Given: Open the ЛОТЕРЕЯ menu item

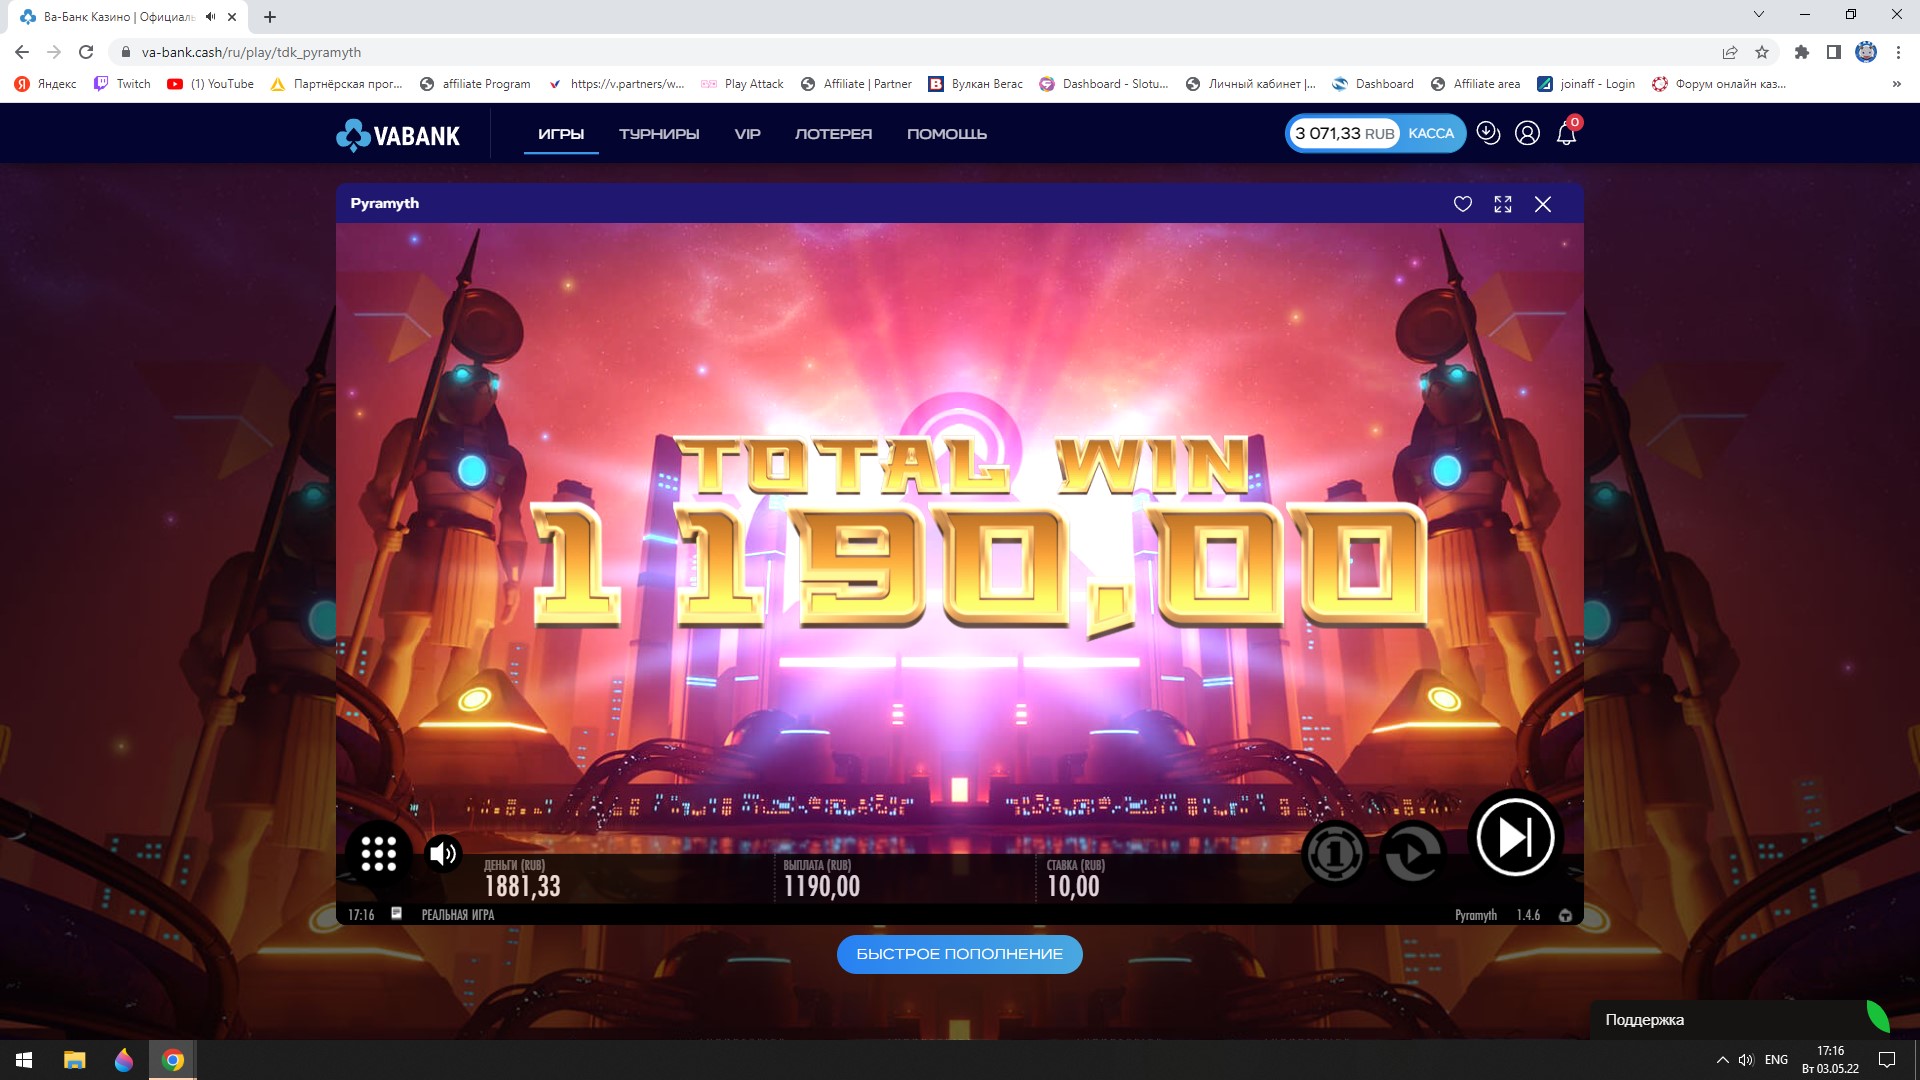Looking at the screenshot, I should (x=833, y=134).
